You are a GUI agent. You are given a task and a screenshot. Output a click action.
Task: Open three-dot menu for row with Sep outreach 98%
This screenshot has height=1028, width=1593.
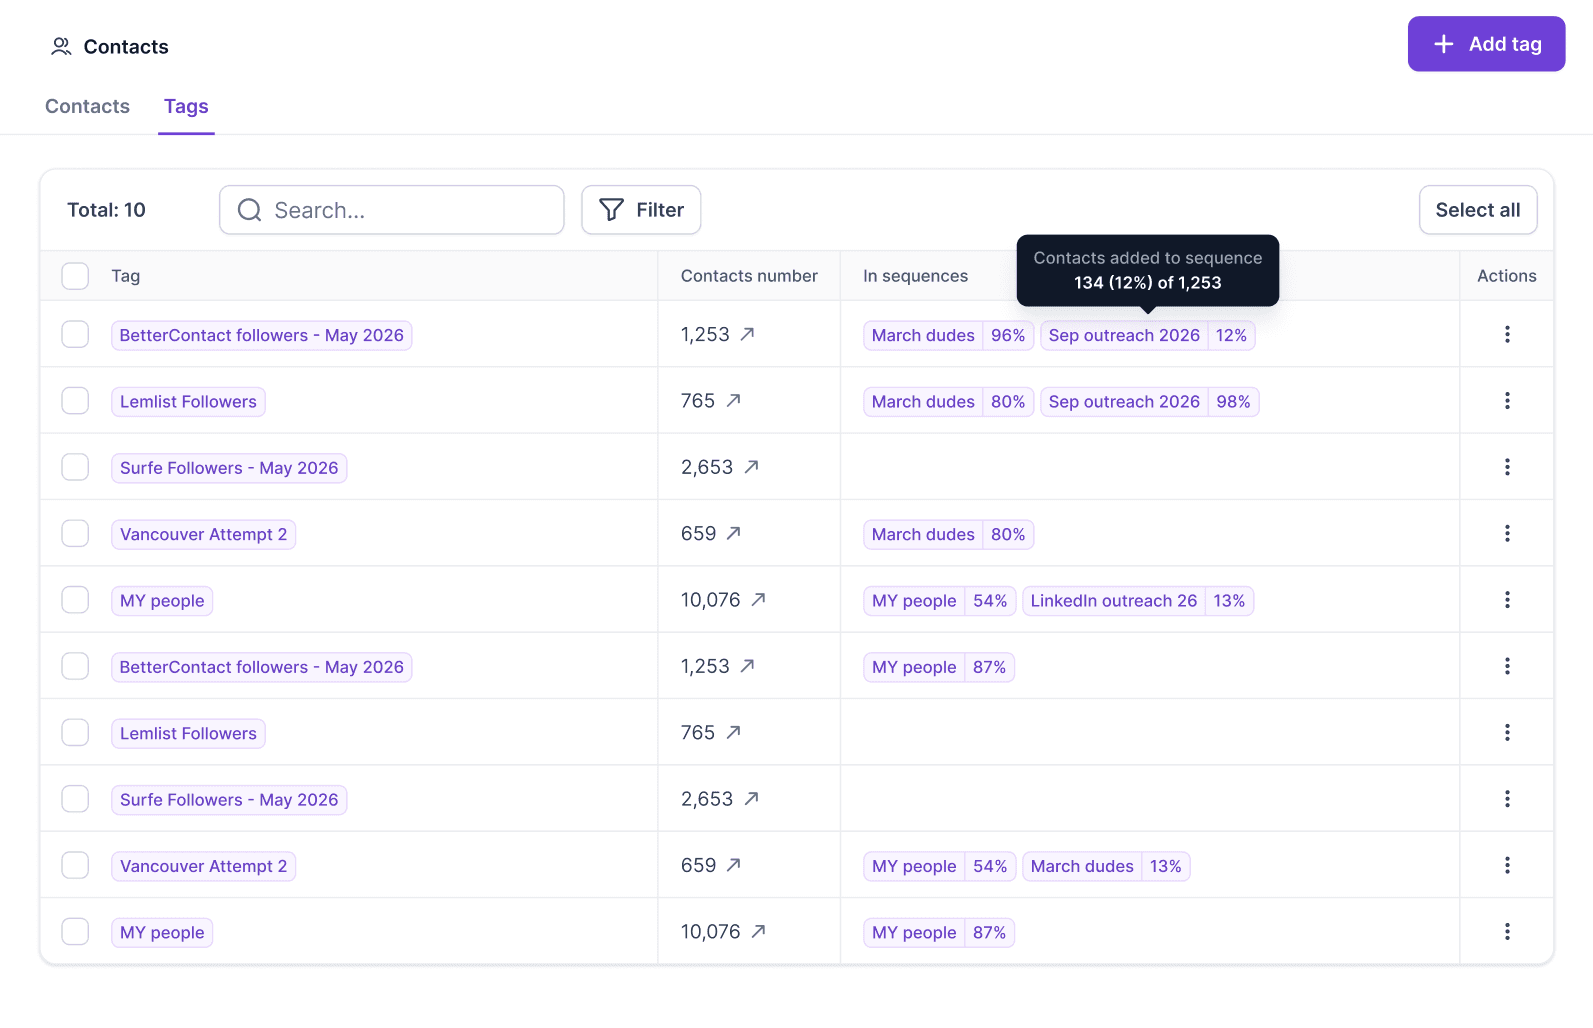[x=1507, y=401]
